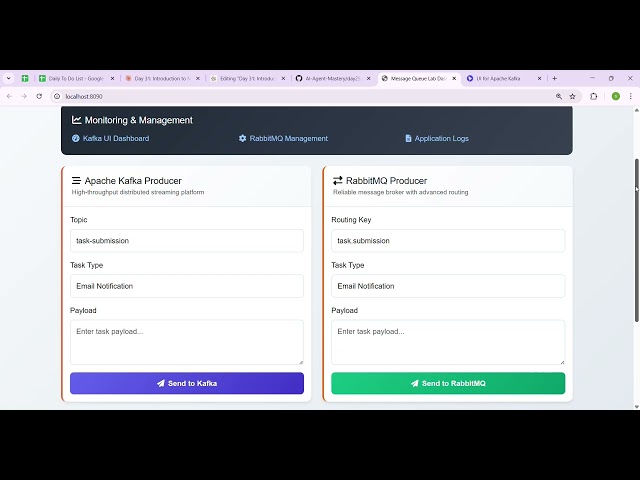Click the Monitoring & Management heading
Image resolution: width=640 pixels, height=480 pixels.
point(139,120)
